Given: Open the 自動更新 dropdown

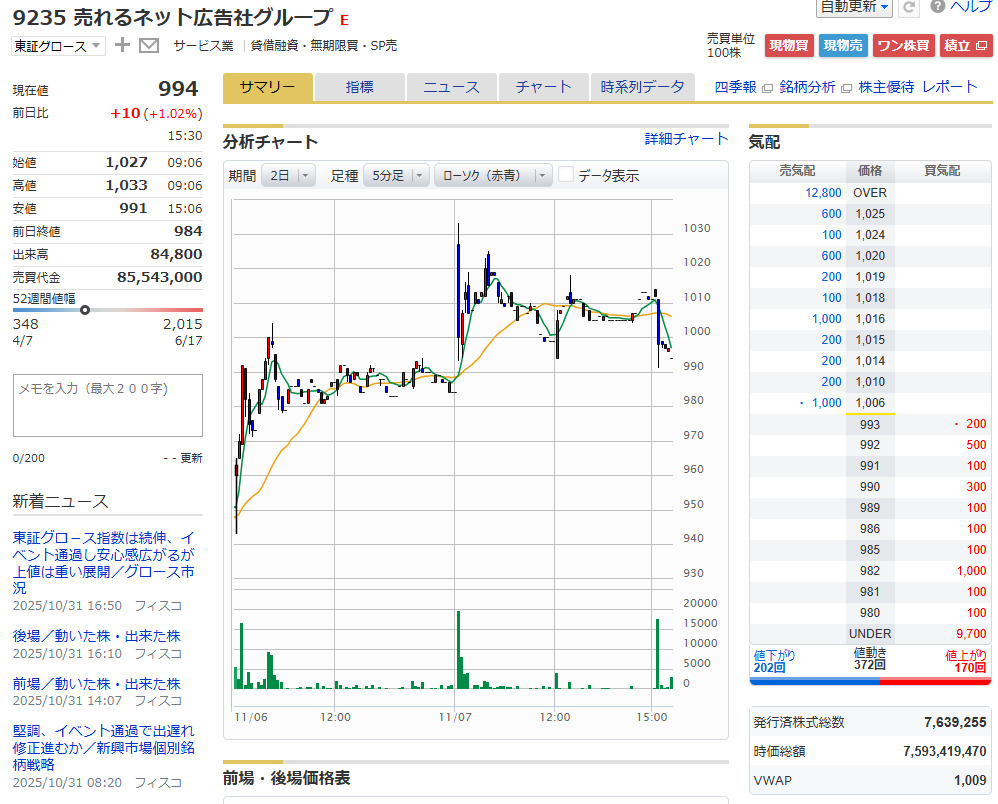Looking at the screenshot, I should (x=854, y=7).
